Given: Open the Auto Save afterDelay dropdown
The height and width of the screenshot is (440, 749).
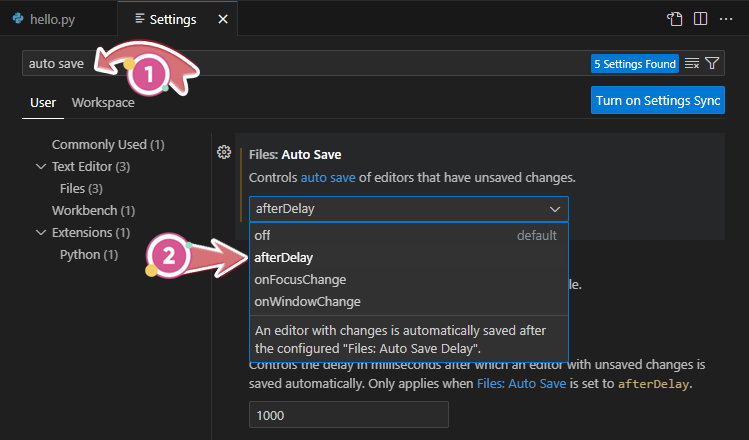Looking at the screenshot, I should tap(409, 209).
